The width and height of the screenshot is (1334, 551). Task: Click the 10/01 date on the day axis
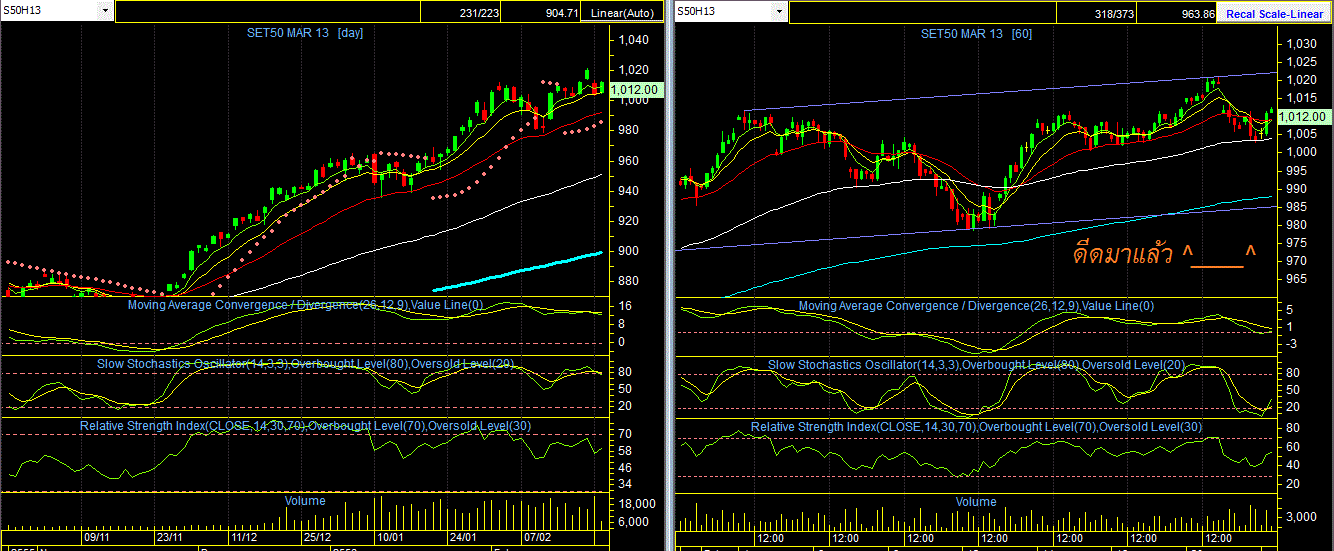(391, 537)
